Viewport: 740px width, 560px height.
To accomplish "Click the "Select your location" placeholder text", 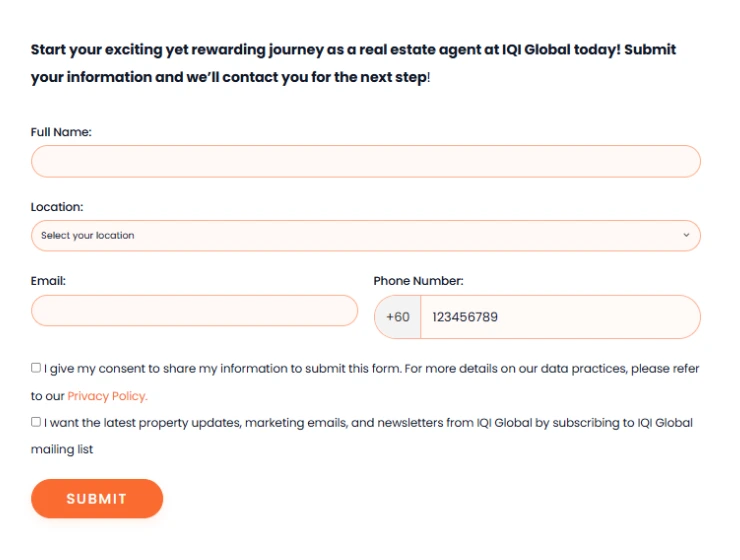I will pyautogui.click(x=88, y=236).
